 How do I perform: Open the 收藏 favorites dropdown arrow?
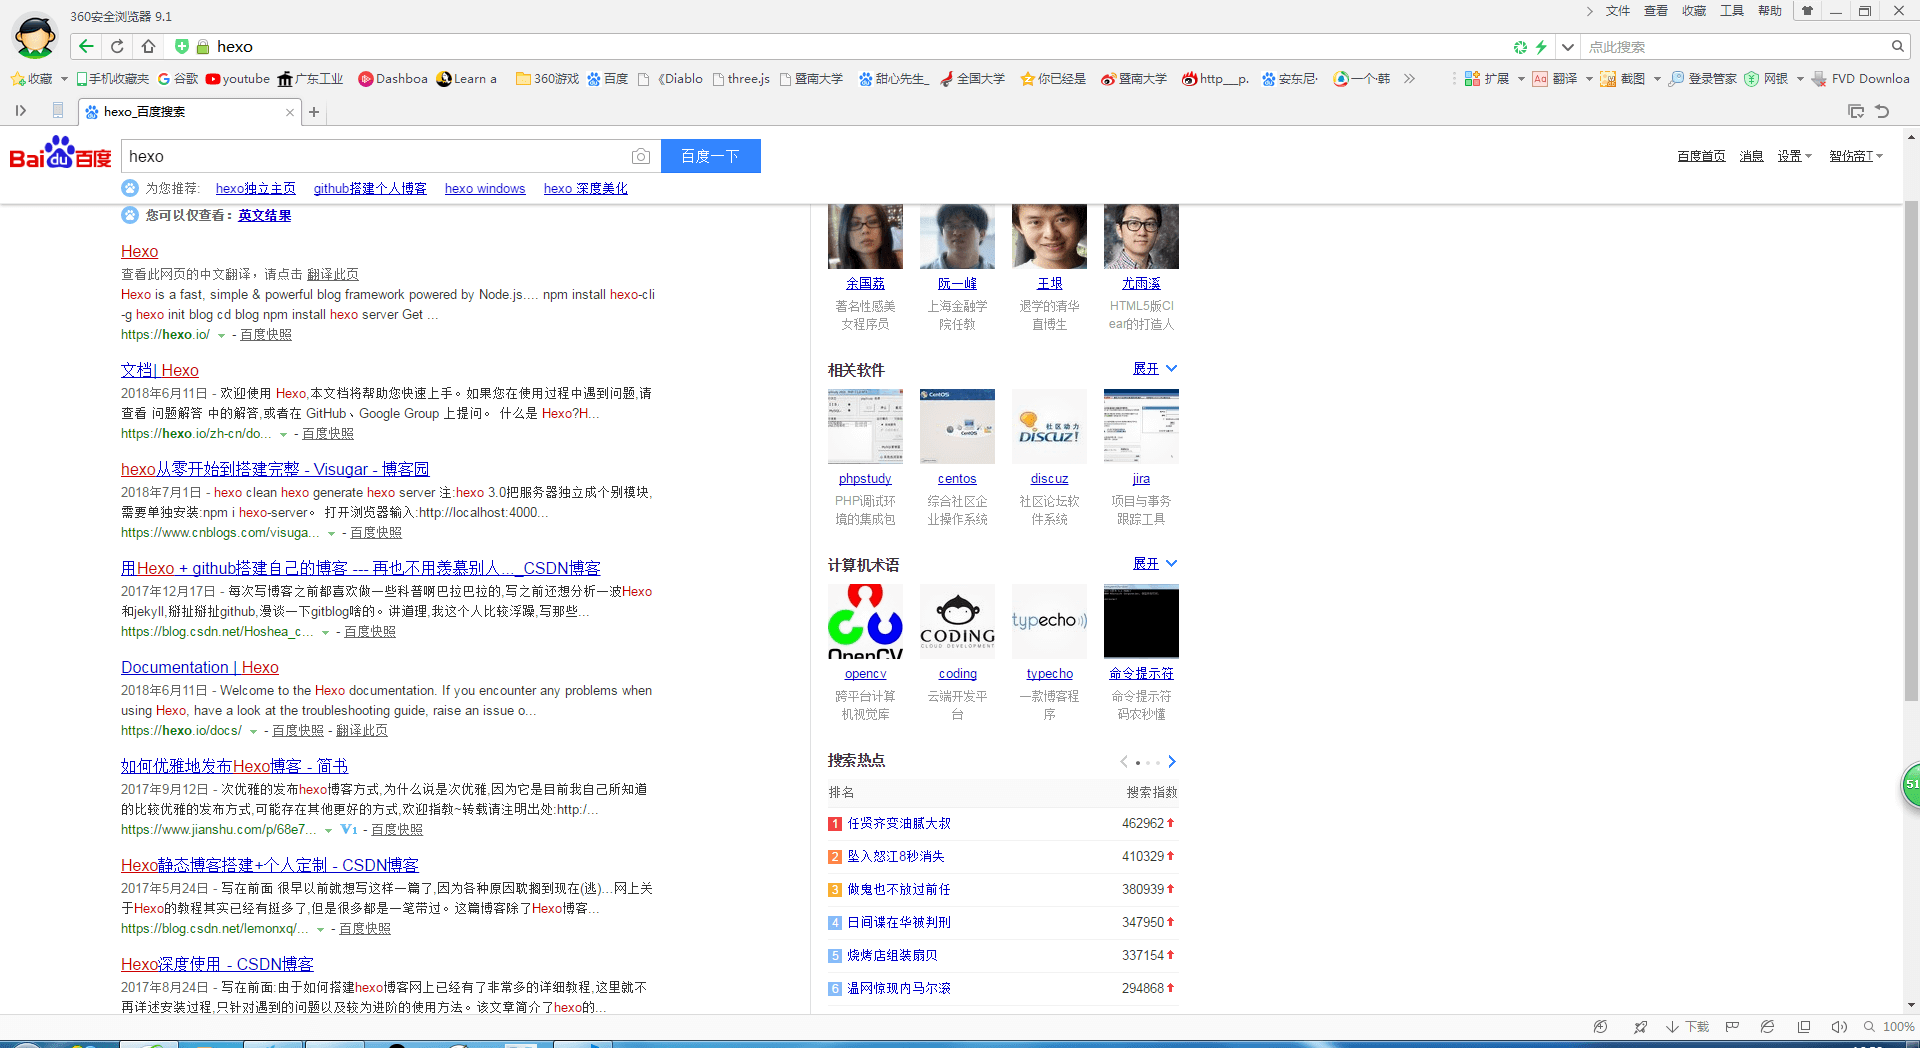pos(64,79)
